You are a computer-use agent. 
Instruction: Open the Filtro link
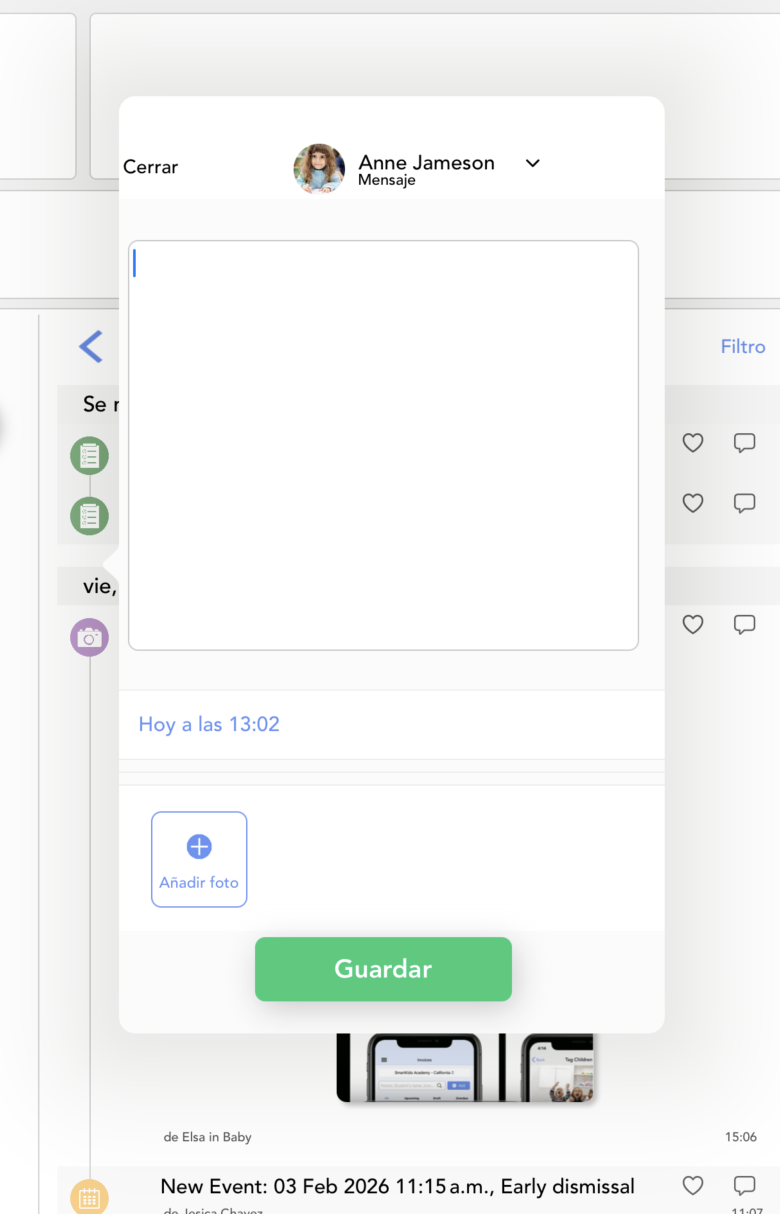pyautogui.click(x=743, y=347)
